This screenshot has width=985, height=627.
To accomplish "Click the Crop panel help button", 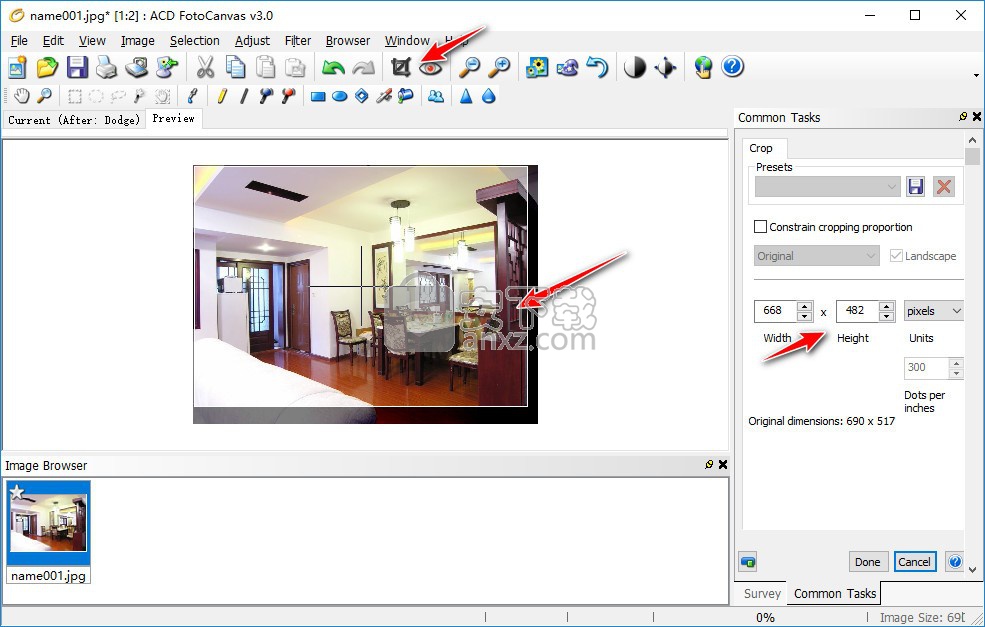I will tap(954, 562).
